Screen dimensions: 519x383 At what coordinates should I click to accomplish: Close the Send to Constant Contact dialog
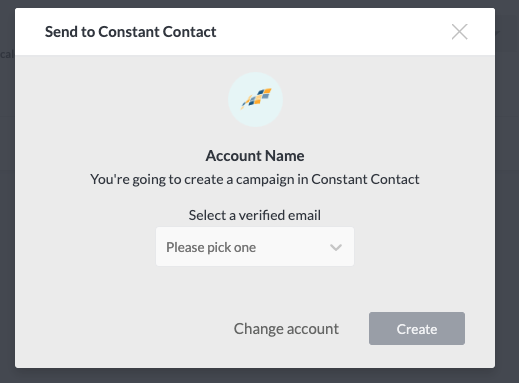pos(459,32)
